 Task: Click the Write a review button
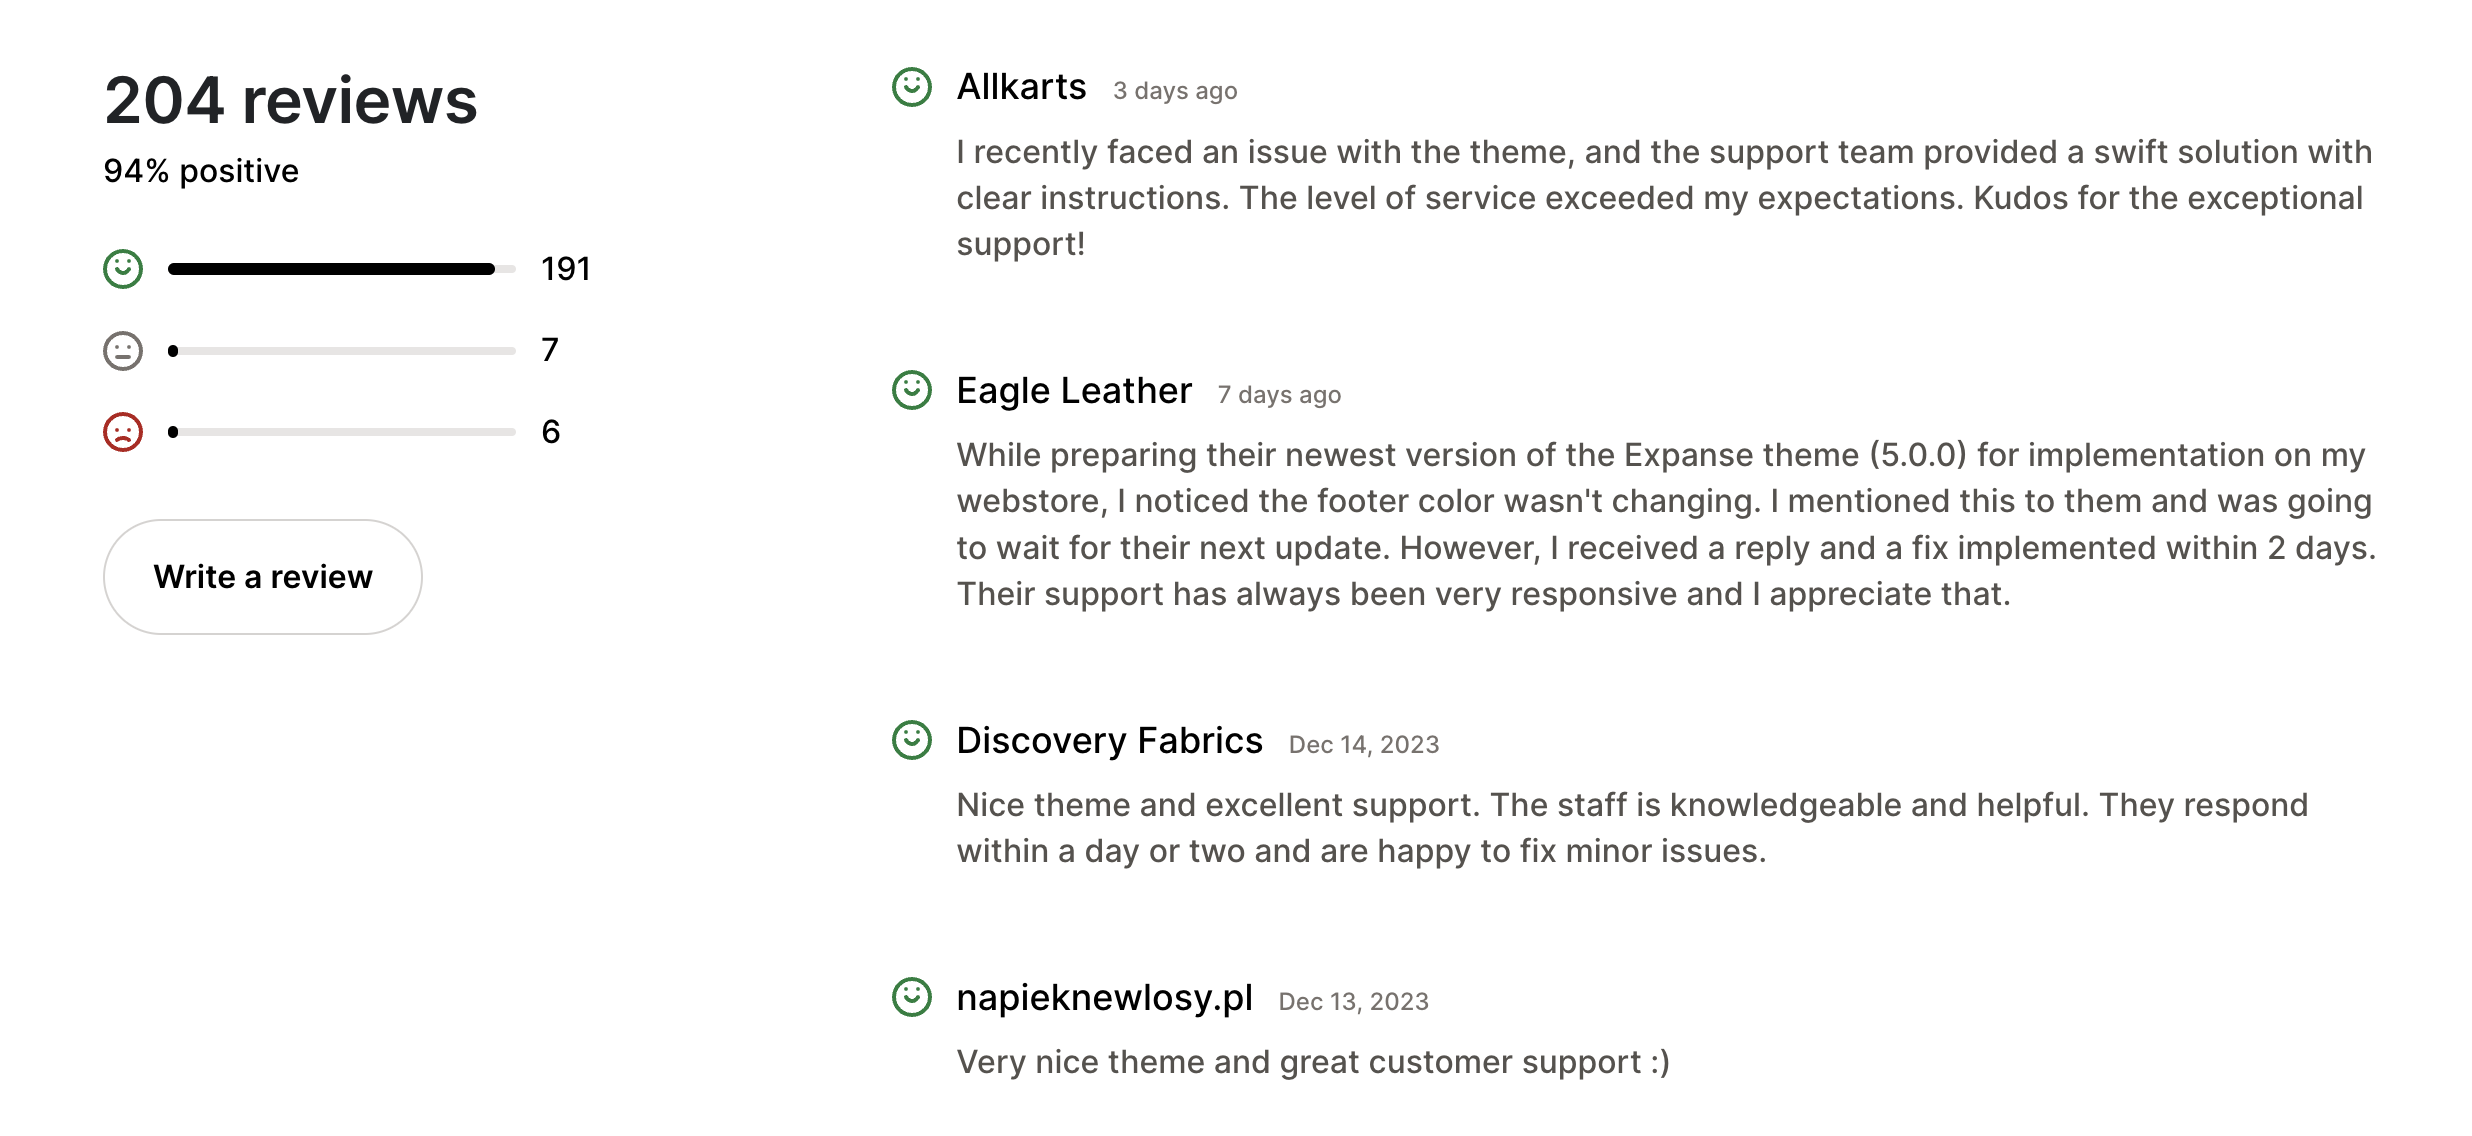pyautogui.click(x=262, y=577)
